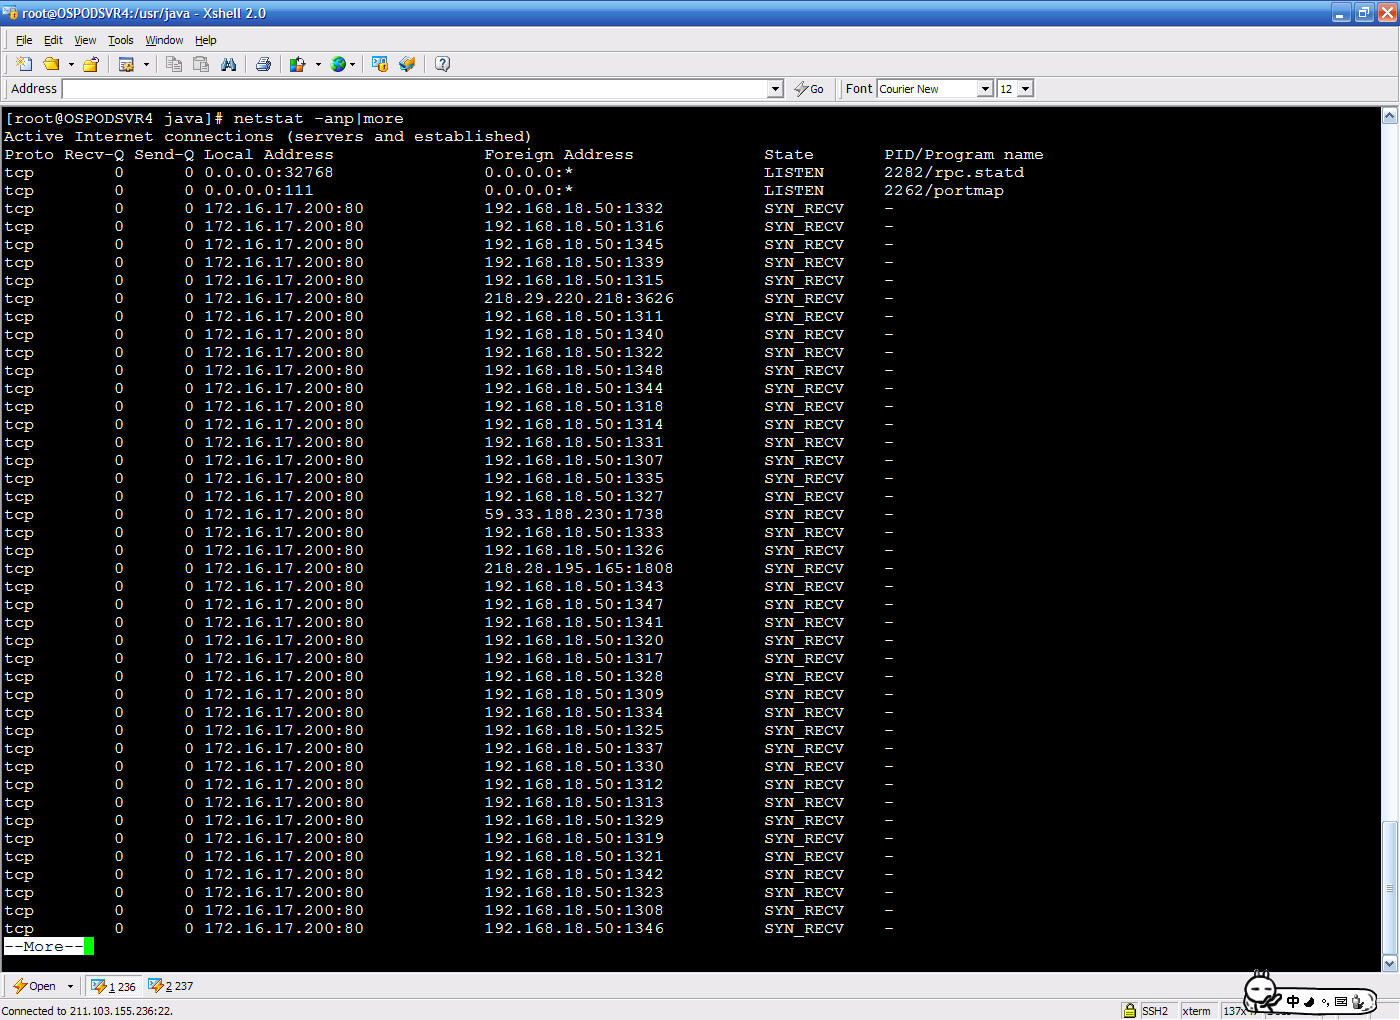Expand the Address bar history dropdown

coord(775,89)
